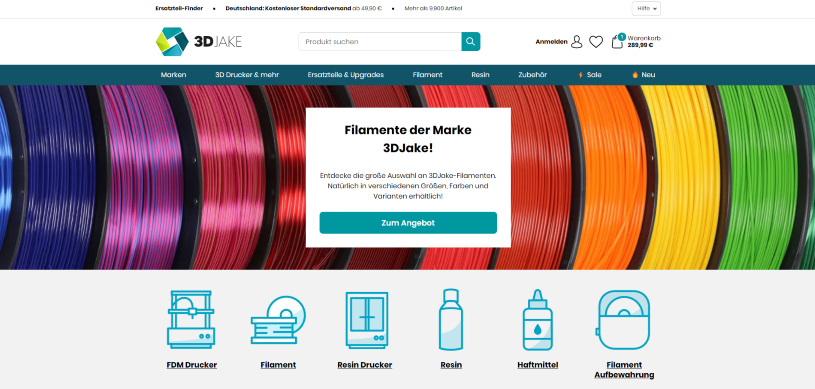Open the shopping cart bag icon
This screenshot has width=815, height=389.
coord(617,42)
